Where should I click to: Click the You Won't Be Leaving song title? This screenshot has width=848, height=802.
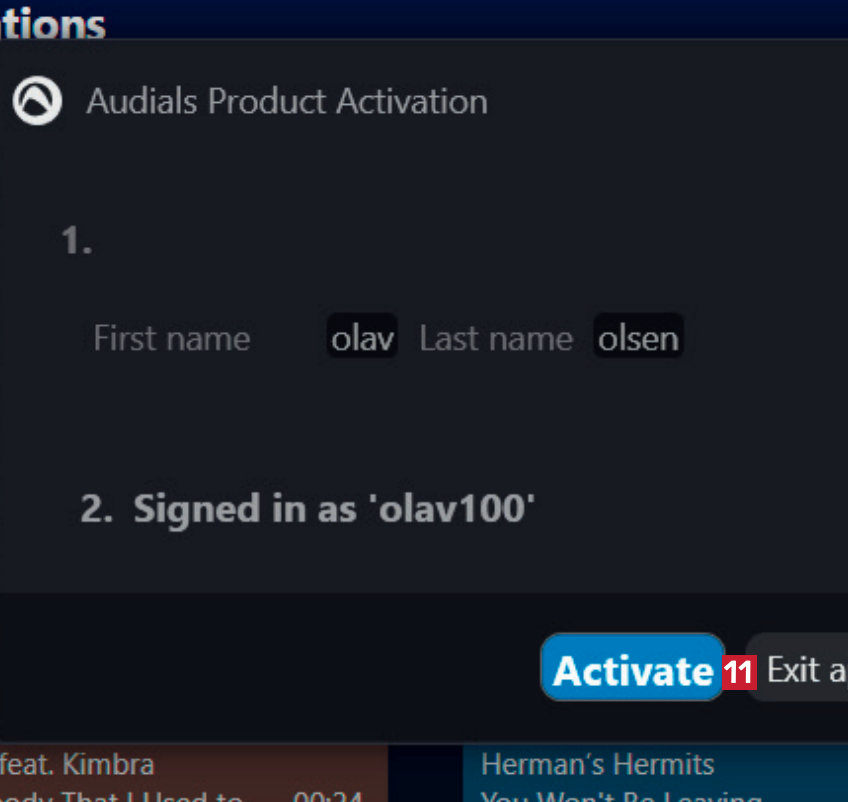[x=620, y=795]
